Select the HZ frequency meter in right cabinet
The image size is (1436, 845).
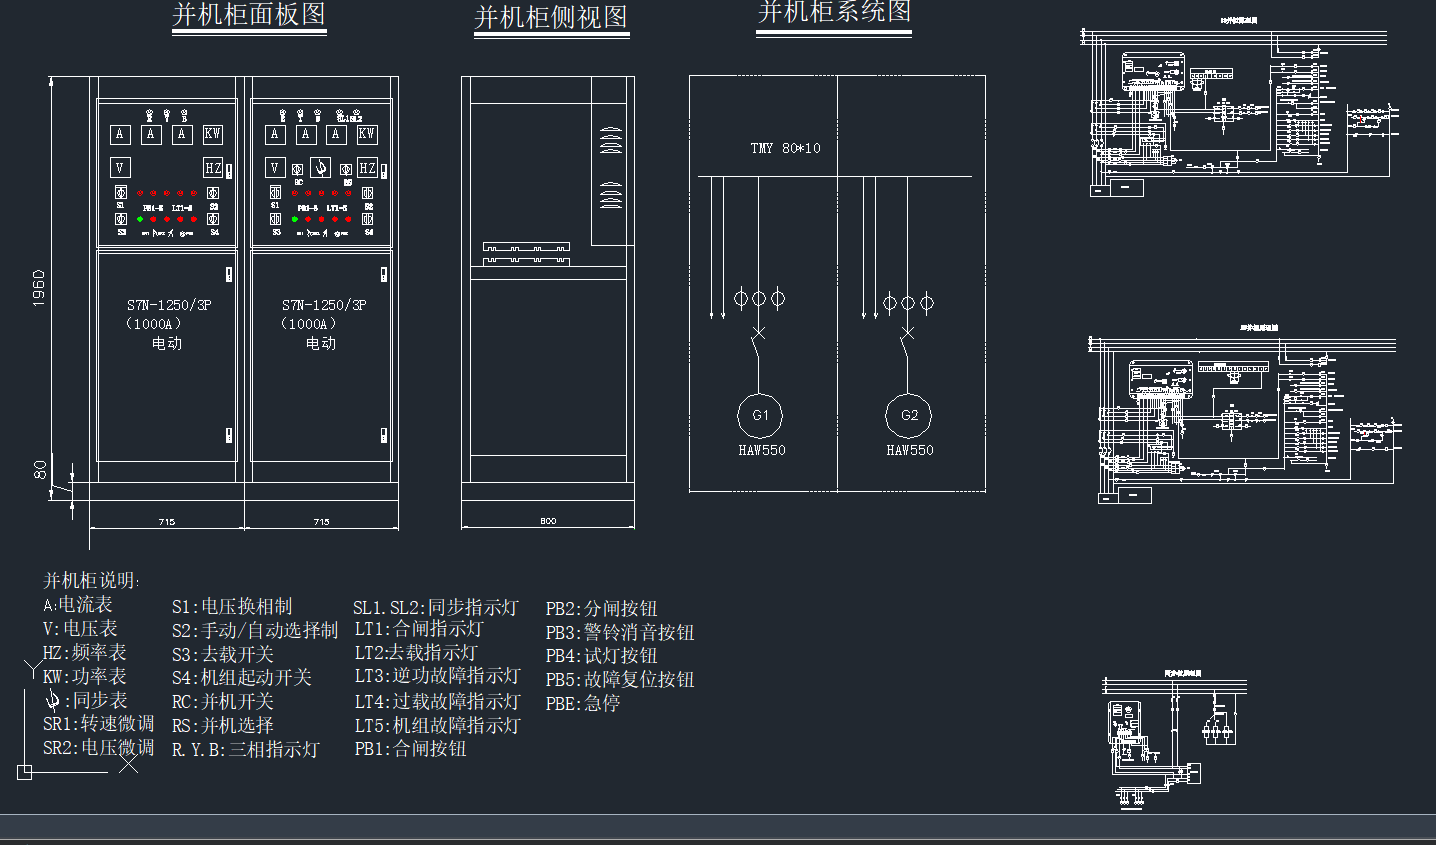tap(367, 168)
